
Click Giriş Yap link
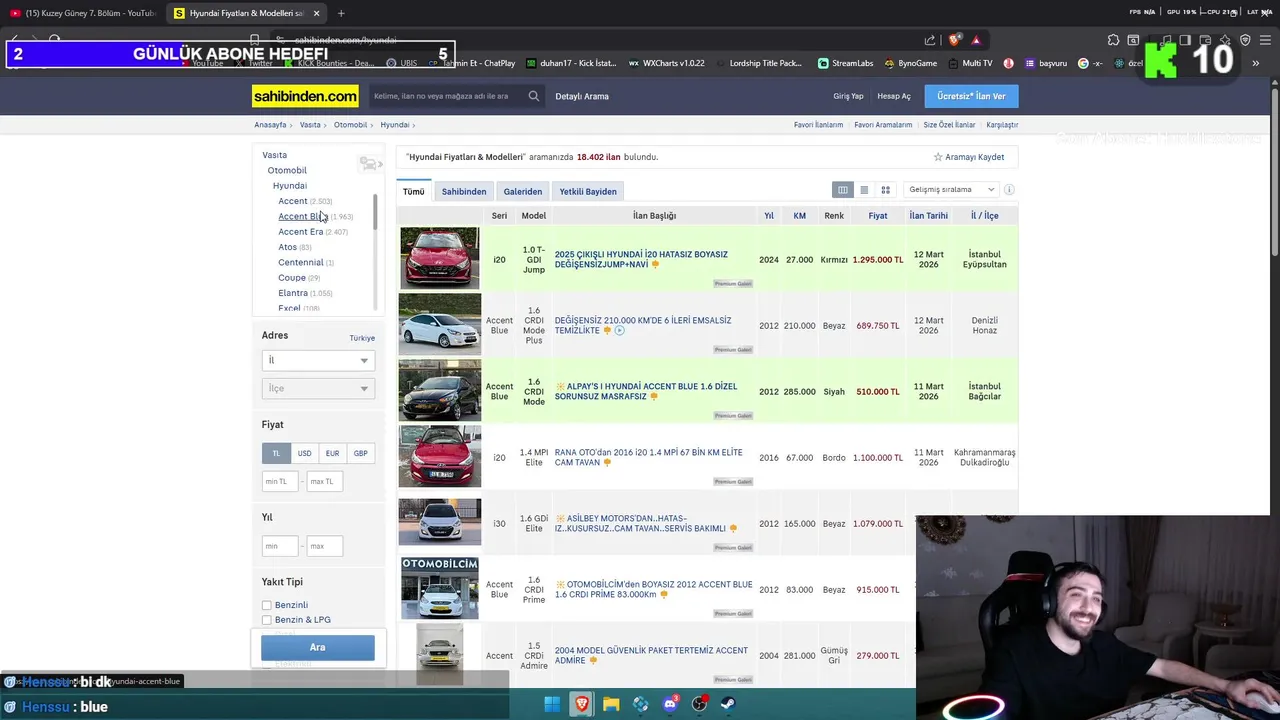pyautogui.click(x=848, y=96)
